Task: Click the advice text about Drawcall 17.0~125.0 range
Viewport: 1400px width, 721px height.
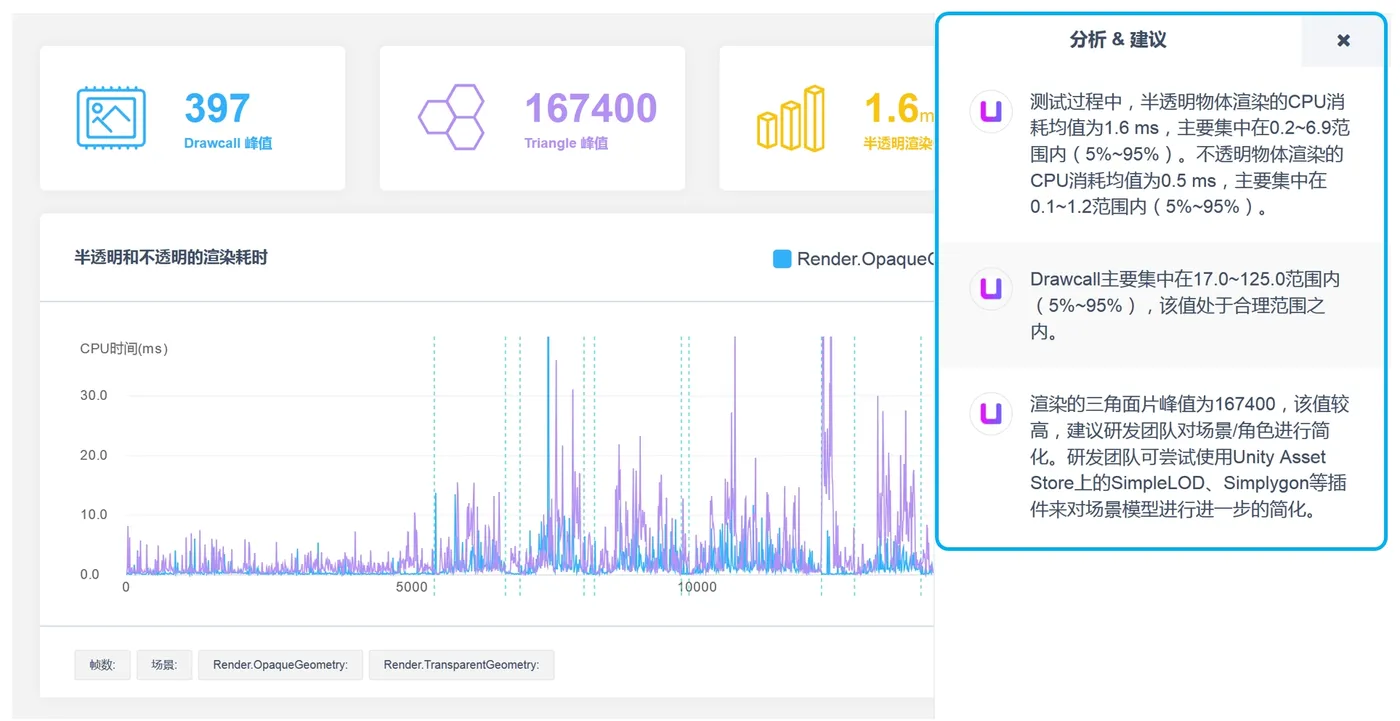Action: click(x=1185, y=305)
